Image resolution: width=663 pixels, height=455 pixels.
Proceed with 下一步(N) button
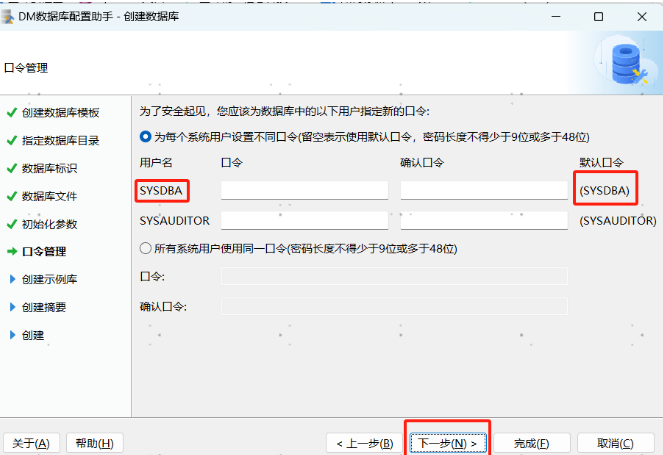tap(448, 444)
